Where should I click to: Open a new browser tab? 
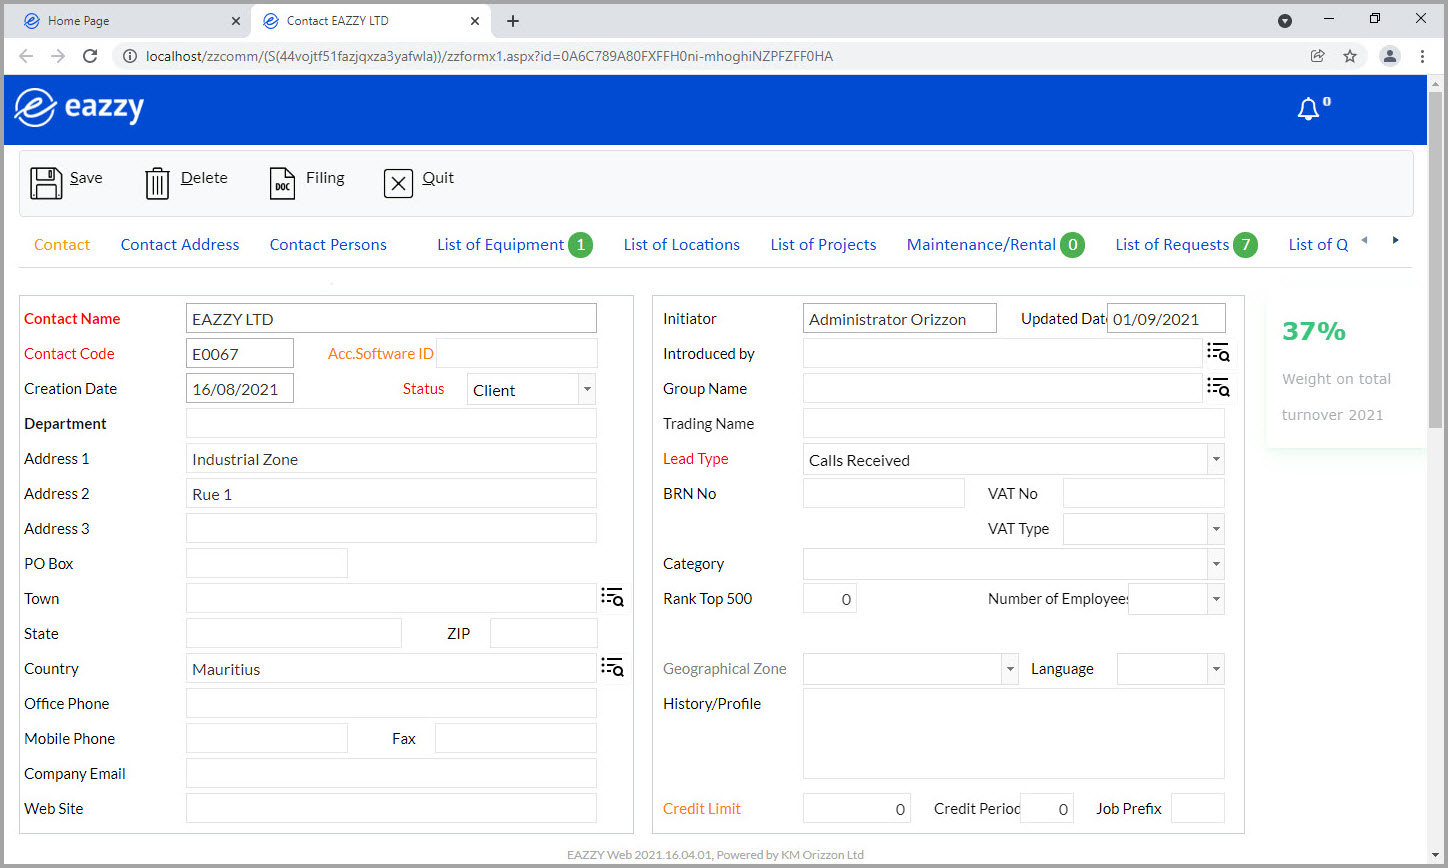tap(513, 21)
